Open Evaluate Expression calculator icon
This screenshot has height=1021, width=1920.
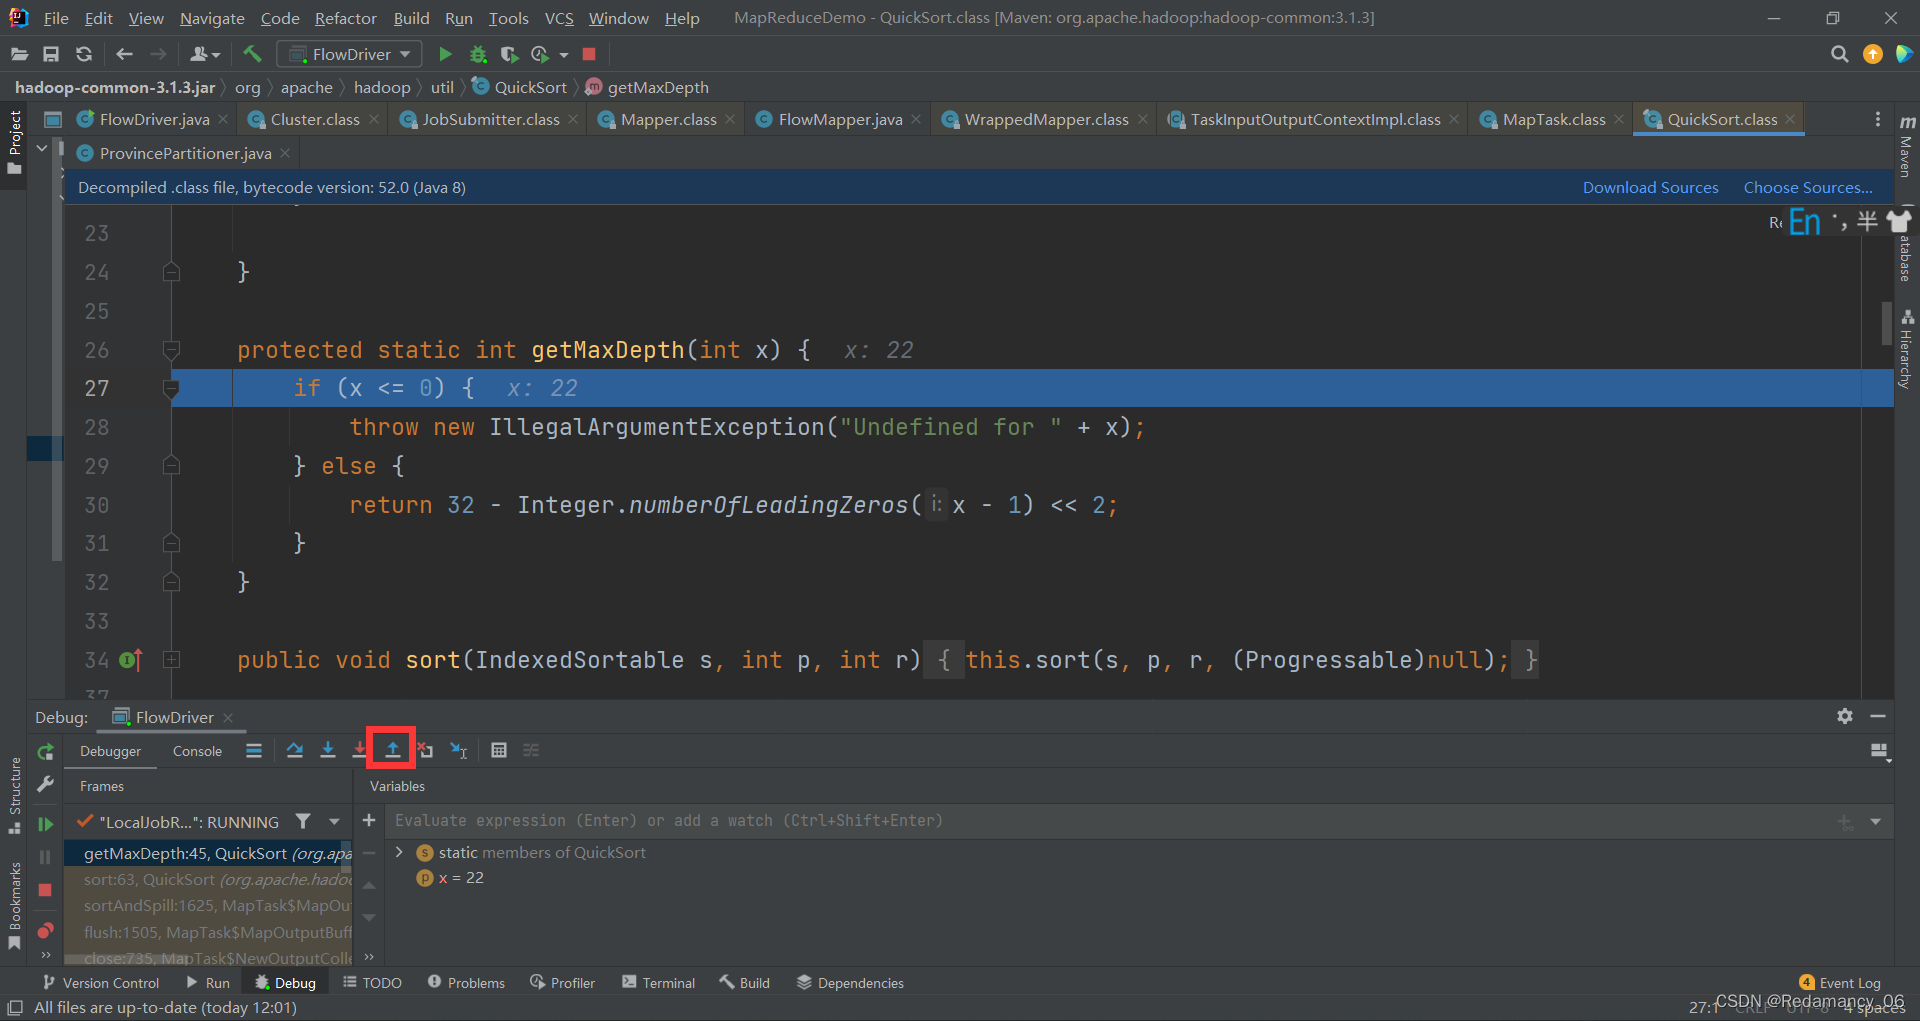[x=499, y=750]
